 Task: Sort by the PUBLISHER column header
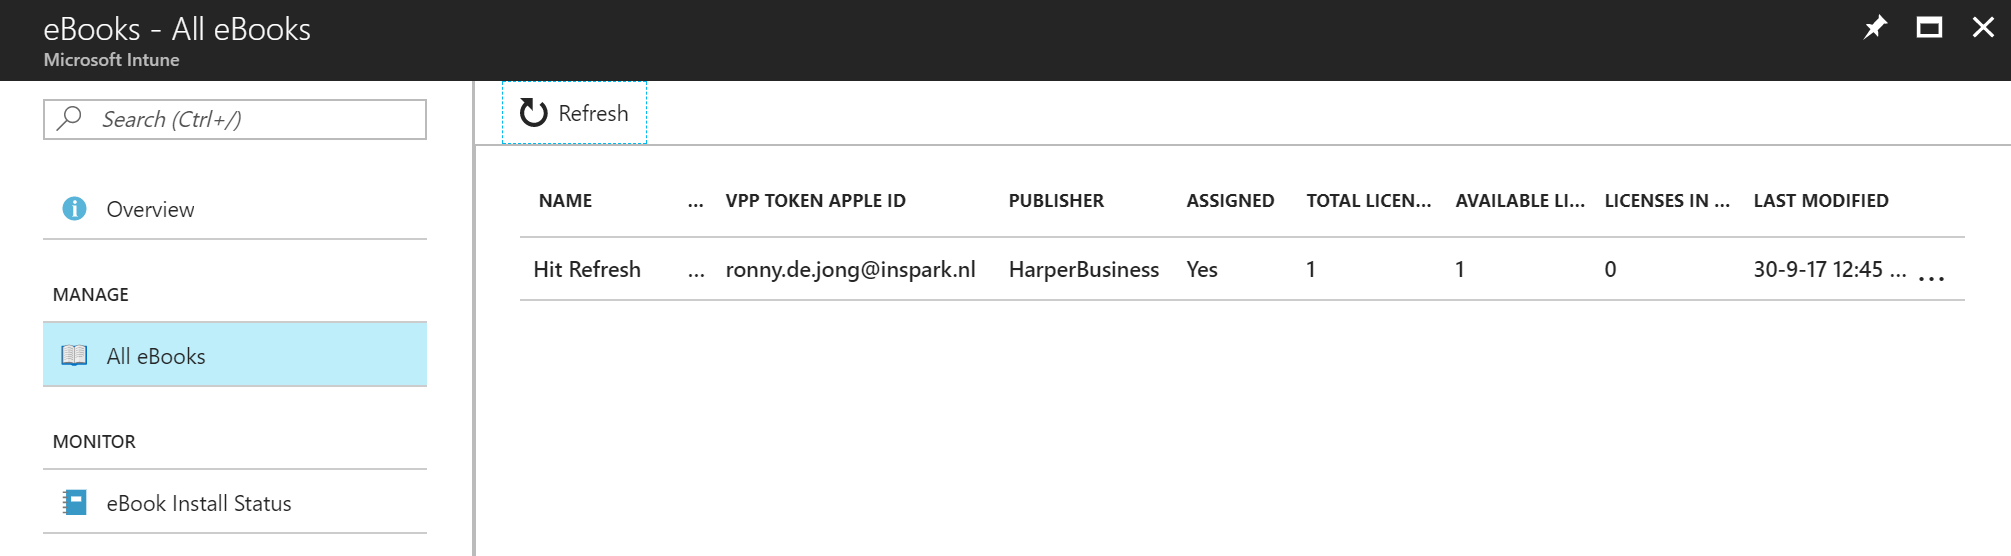coord(1056,201)
